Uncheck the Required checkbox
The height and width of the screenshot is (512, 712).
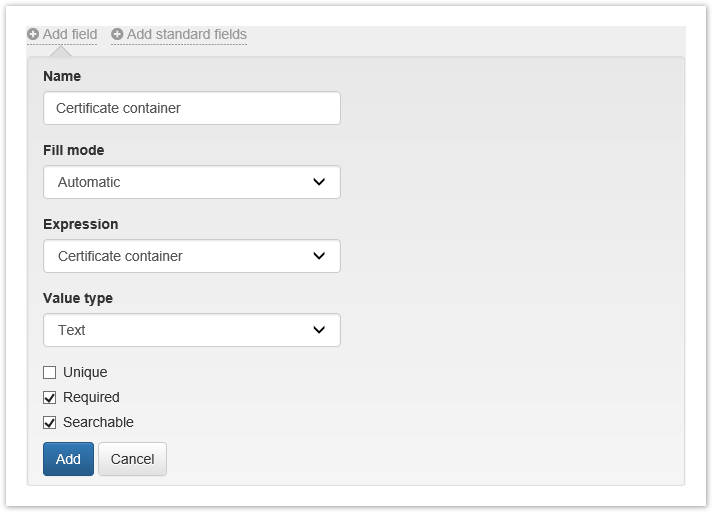(50, 397)
